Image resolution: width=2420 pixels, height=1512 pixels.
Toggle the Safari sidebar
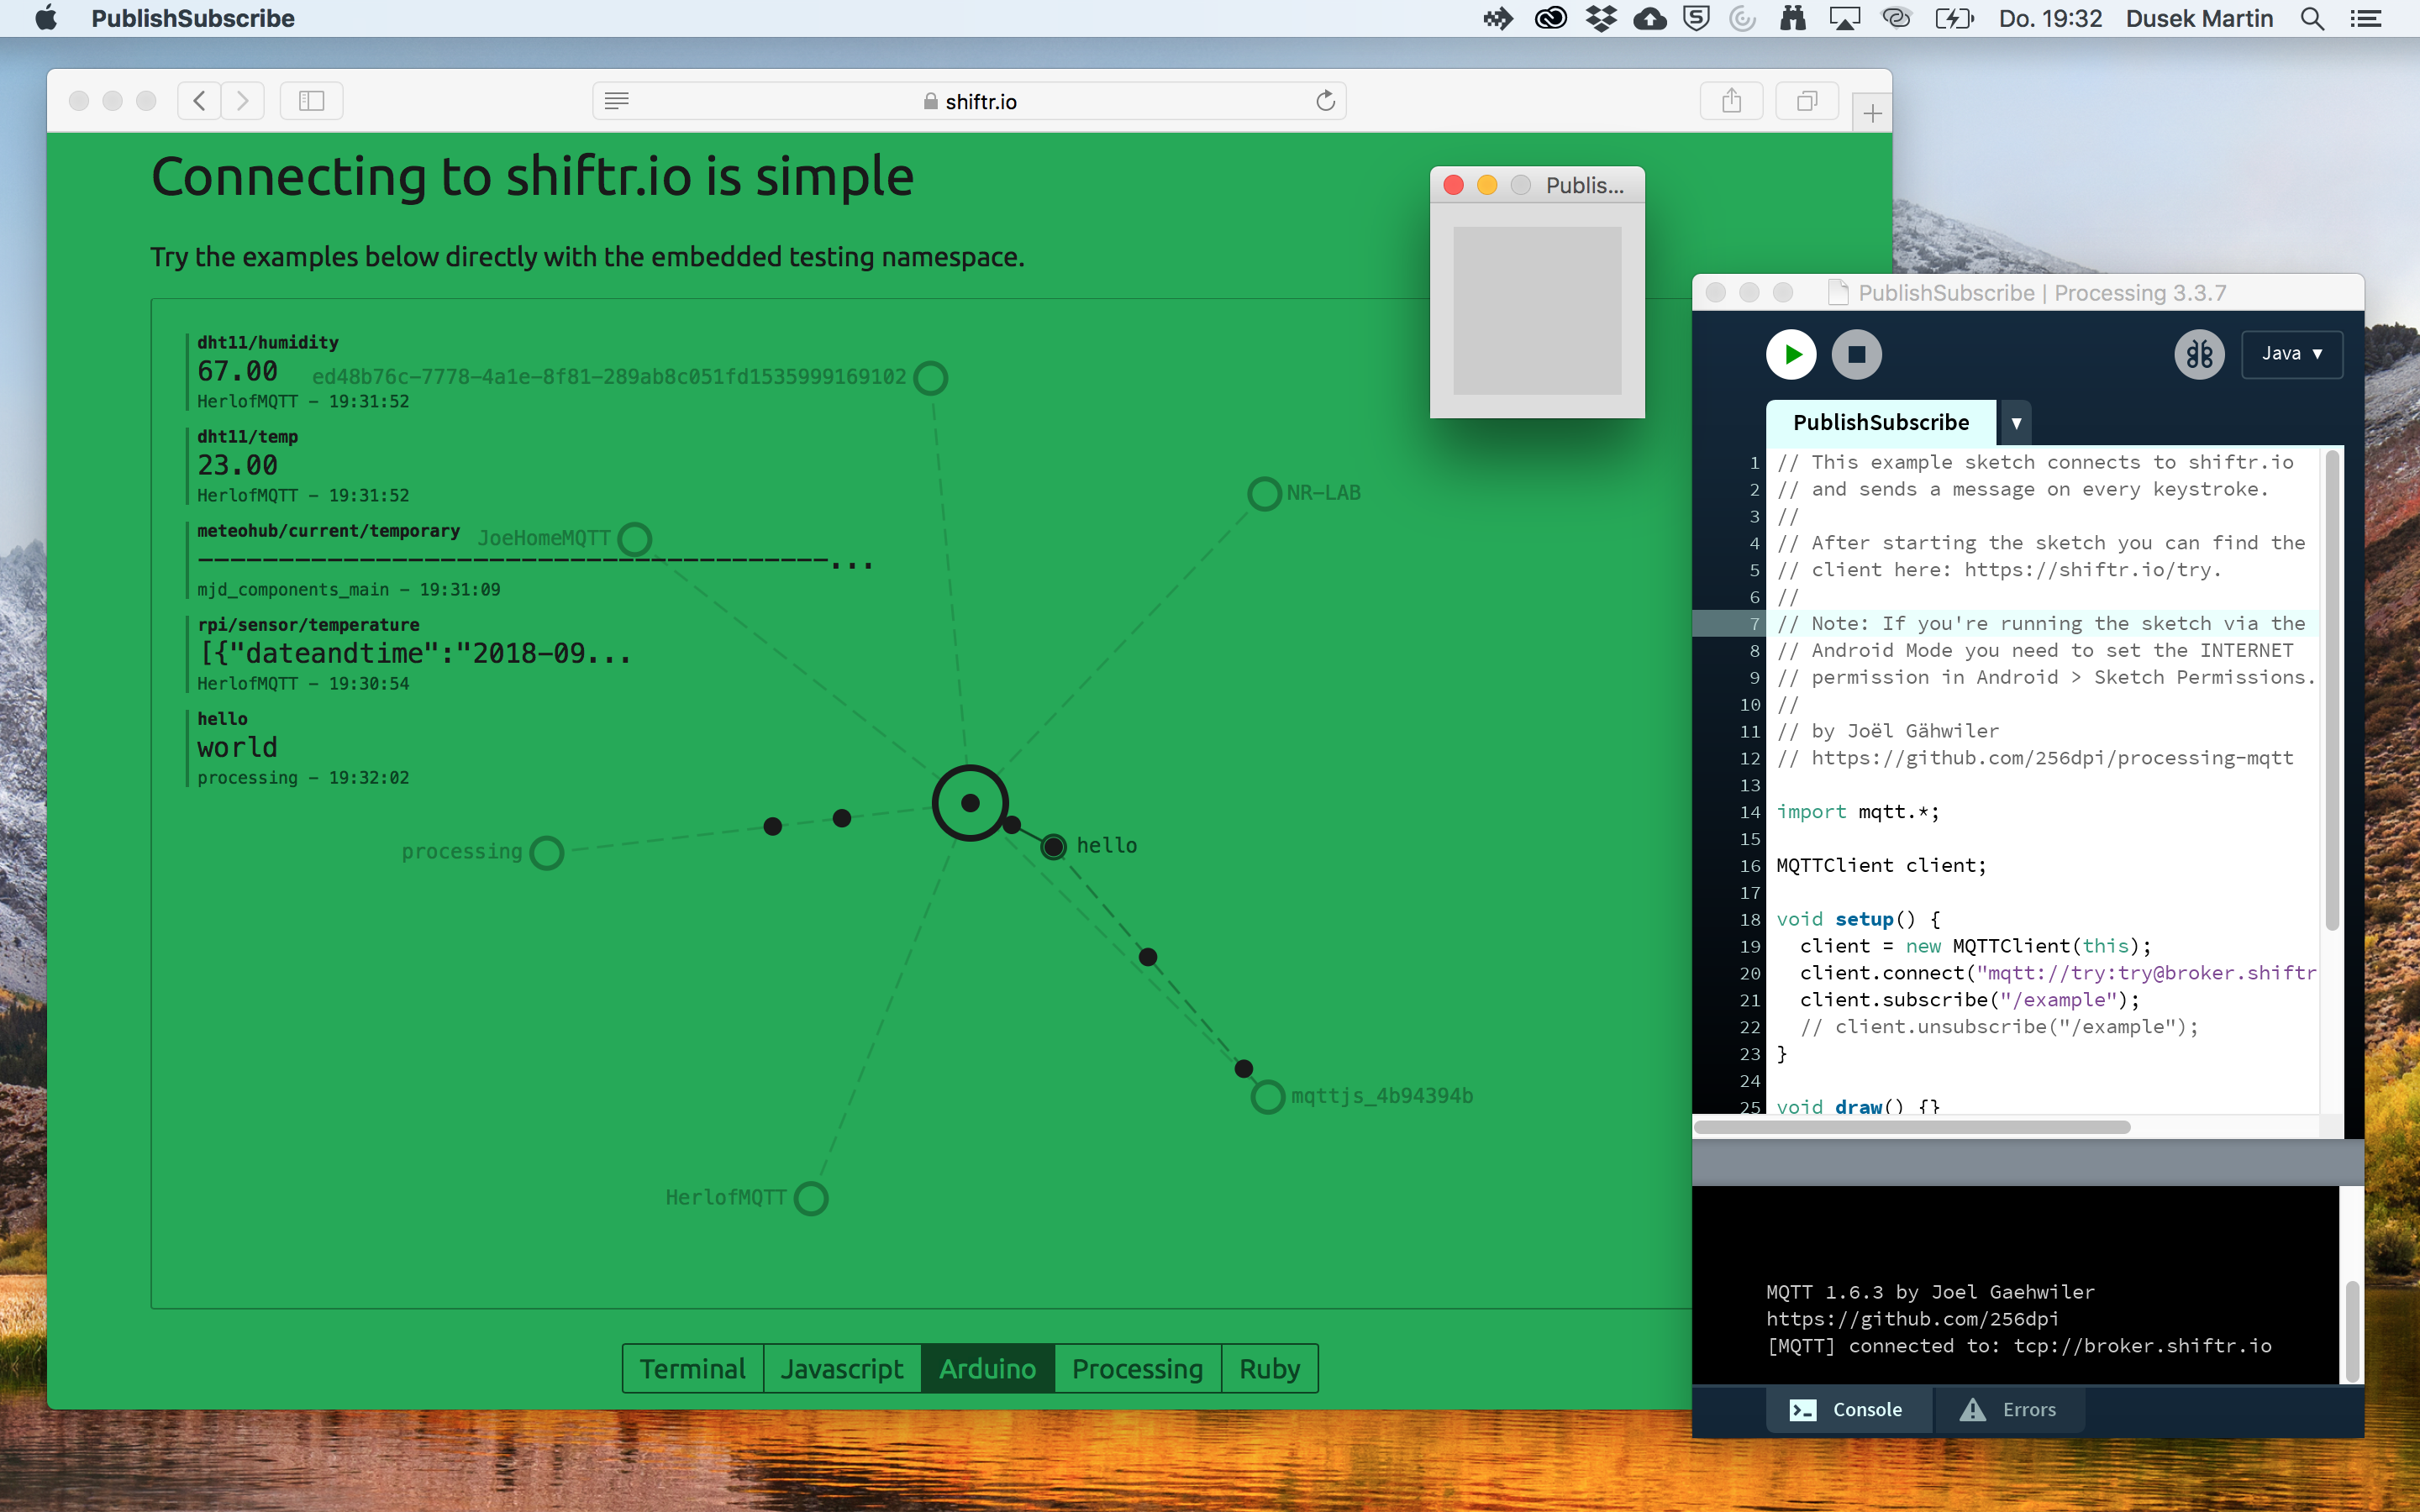pyautogui.click(x=312, y=101)
